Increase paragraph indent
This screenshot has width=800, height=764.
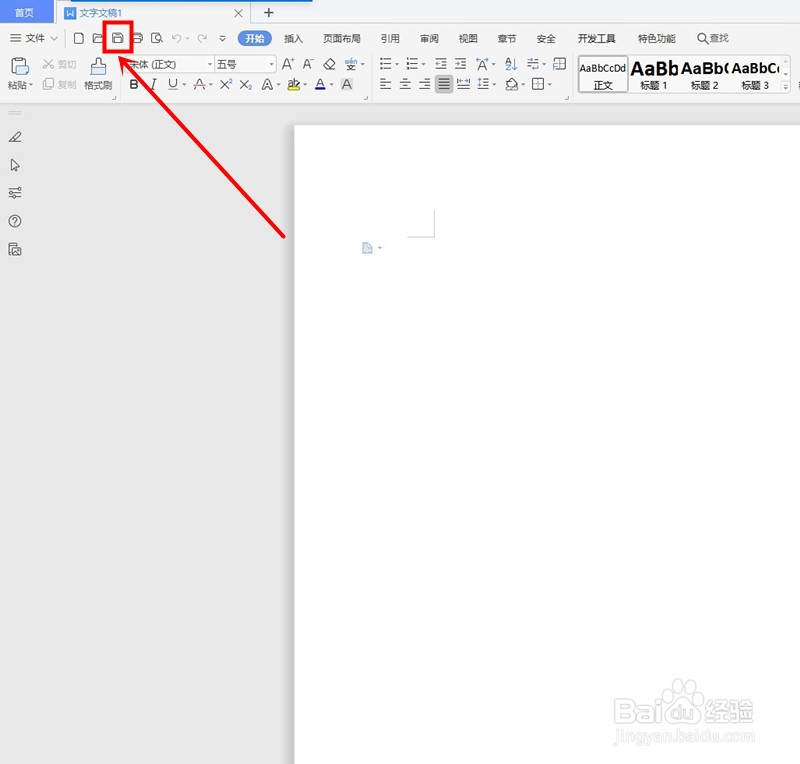coord(461,64)
